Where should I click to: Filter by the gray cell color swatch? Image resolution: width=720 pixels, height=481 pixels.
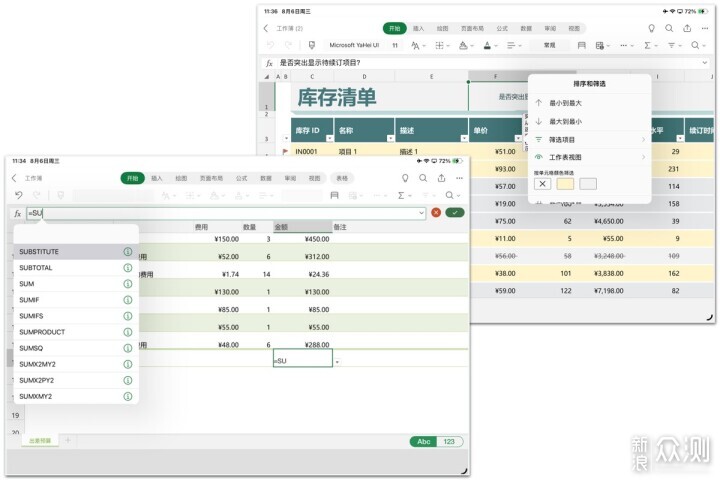click(x=588, y=184)
